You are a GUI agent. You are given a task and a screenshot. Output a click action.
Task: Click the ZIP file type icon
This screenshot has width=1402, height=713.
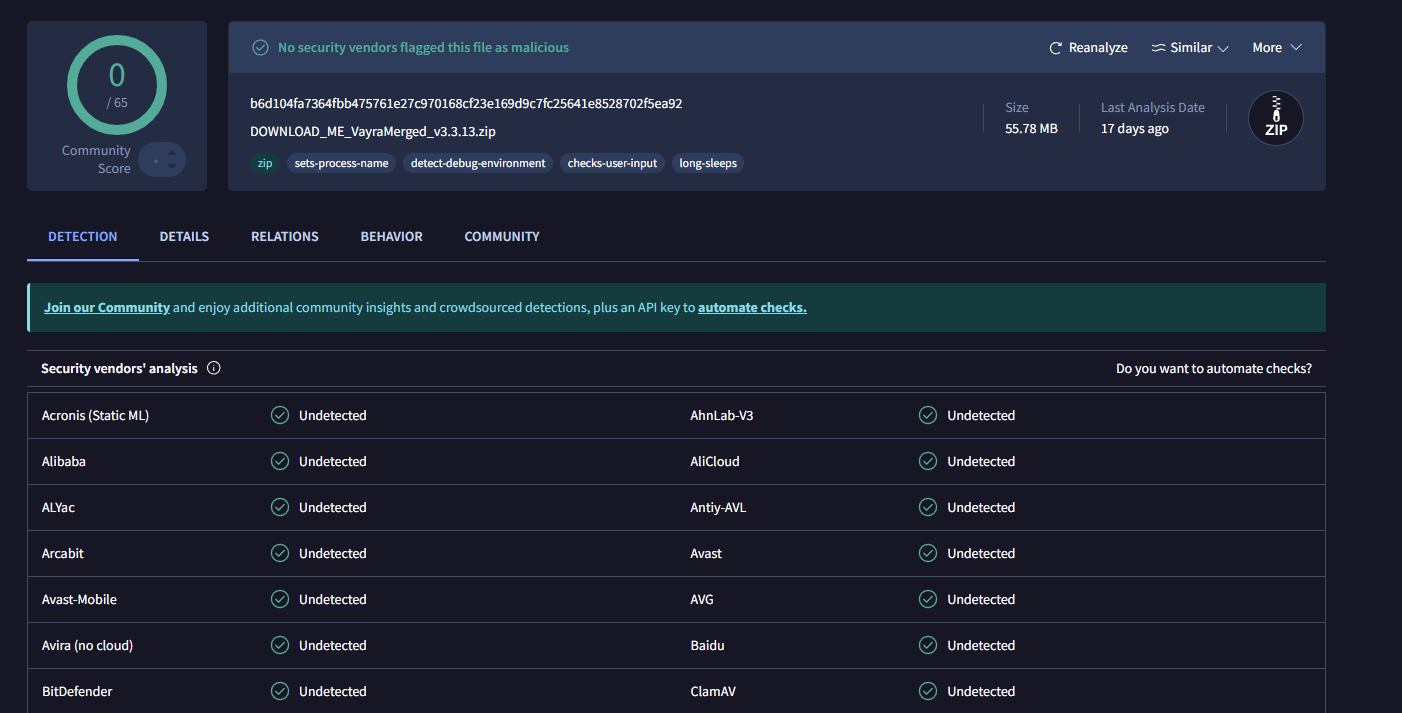pyautogui.click(x=1275, y=118)
